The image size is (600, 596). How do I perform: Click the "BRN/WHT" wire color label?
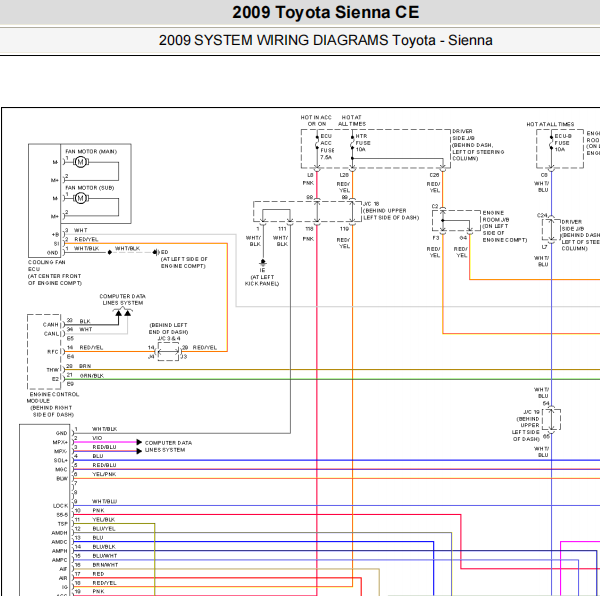click(x=105, y=565)
